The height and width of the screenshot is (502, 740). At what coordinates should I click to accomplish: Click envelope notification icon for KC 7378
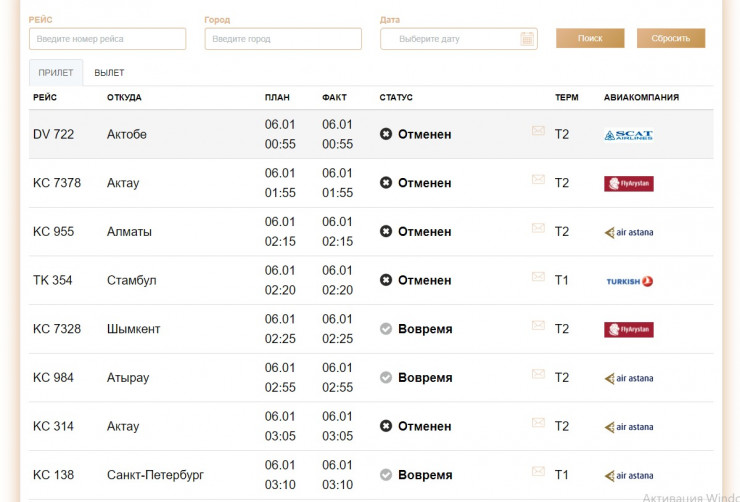(538, 180)
